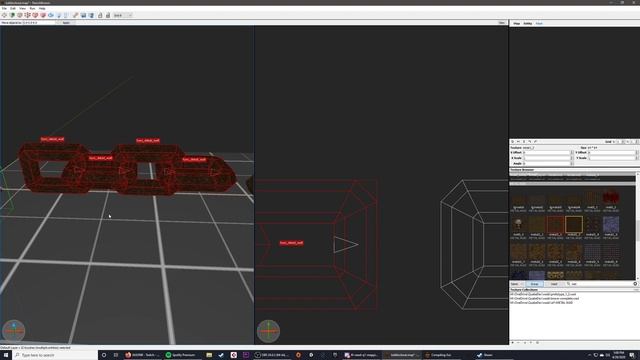This screenshot has height=360, width=640.
Task: Click the Y Offset input field
Action: (611, 152)
